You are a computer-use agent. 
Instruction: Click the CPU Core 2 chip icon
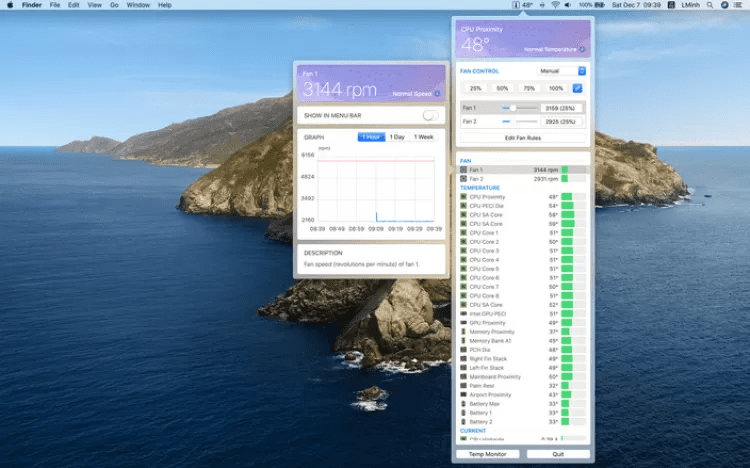(463, 242)
